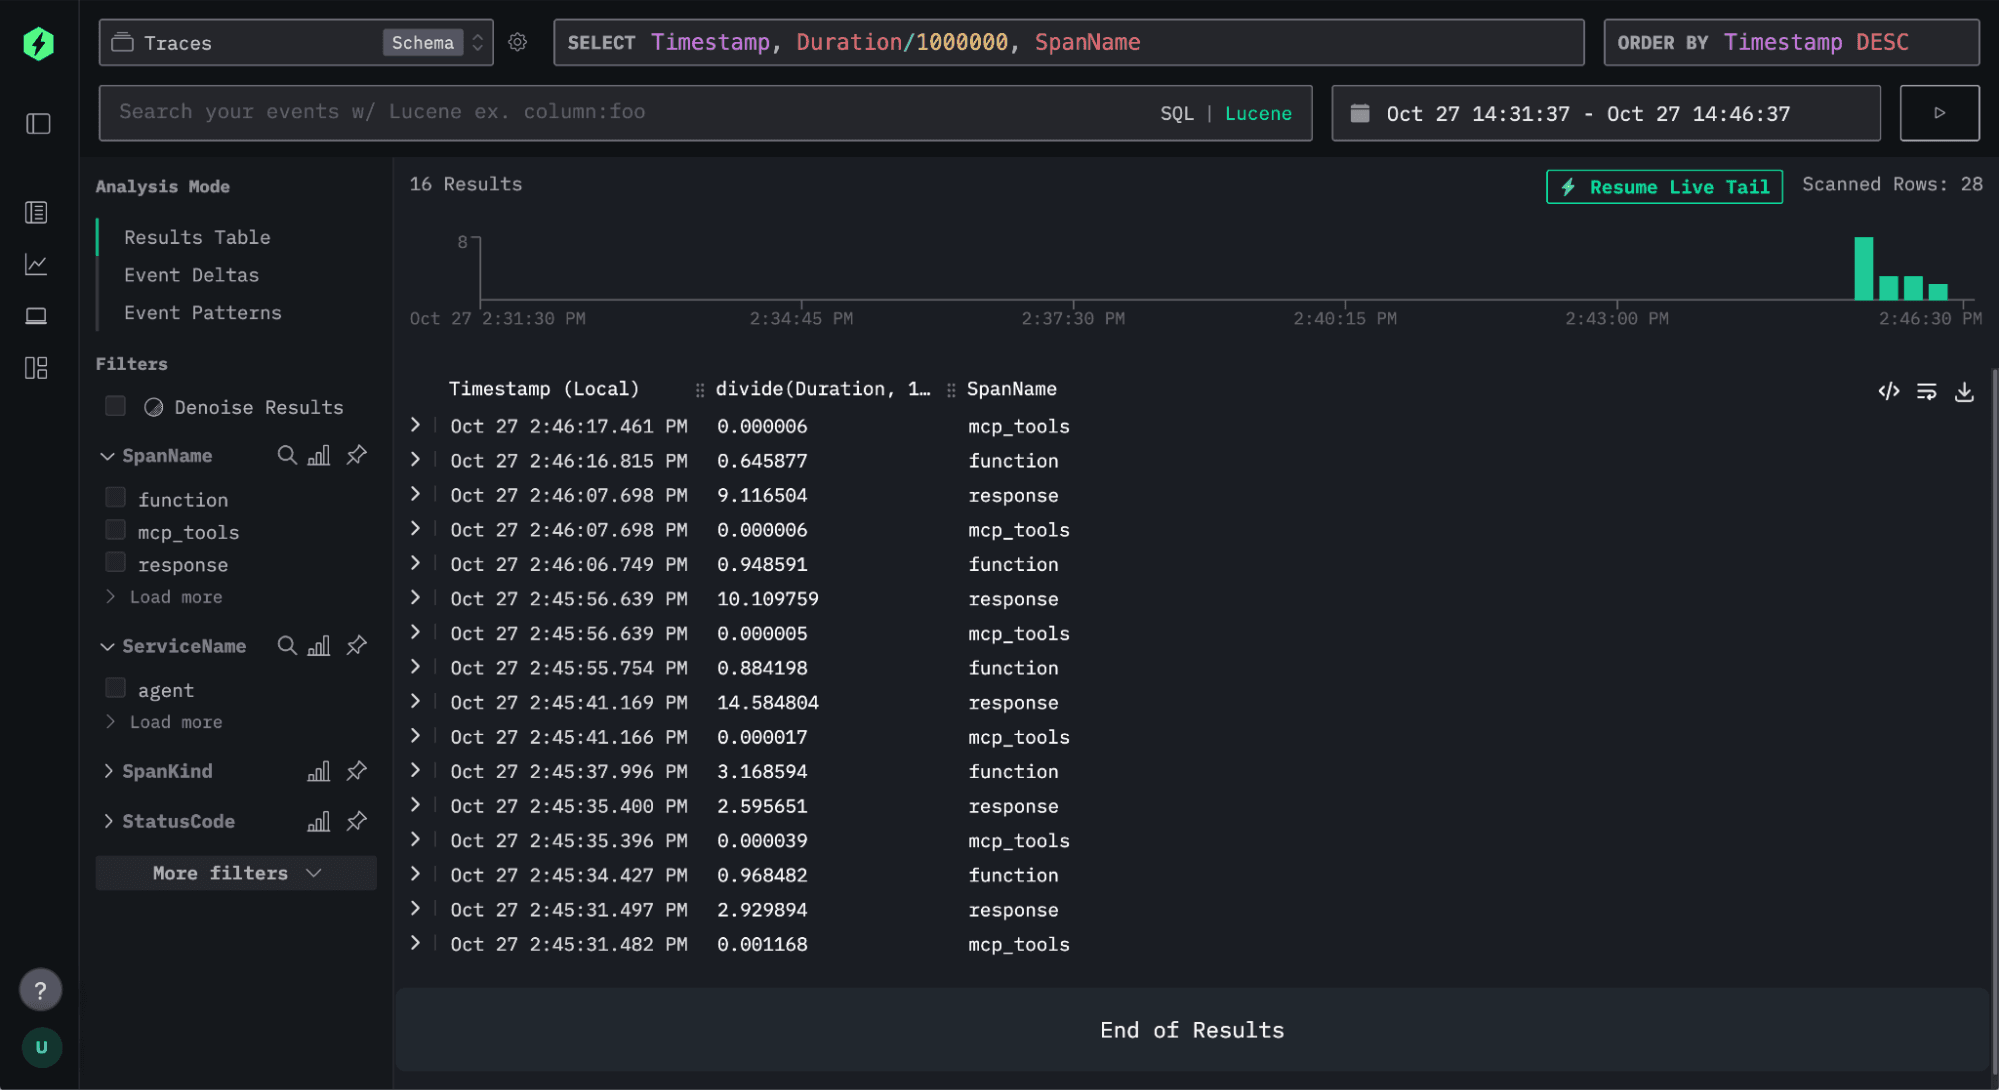Open dashboards icon in left sidebar

pos(37,368)
